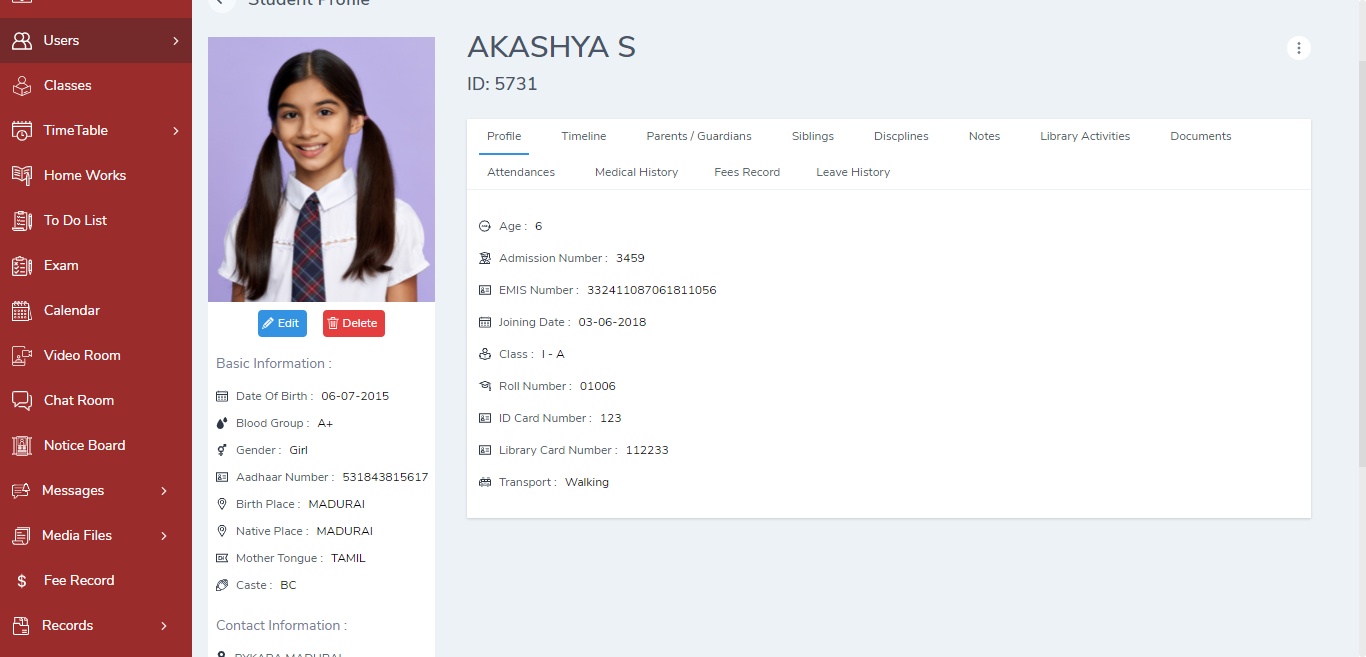Open the Medical History tab
This screenshot has height=657, width=1366.
click(636, 173)
